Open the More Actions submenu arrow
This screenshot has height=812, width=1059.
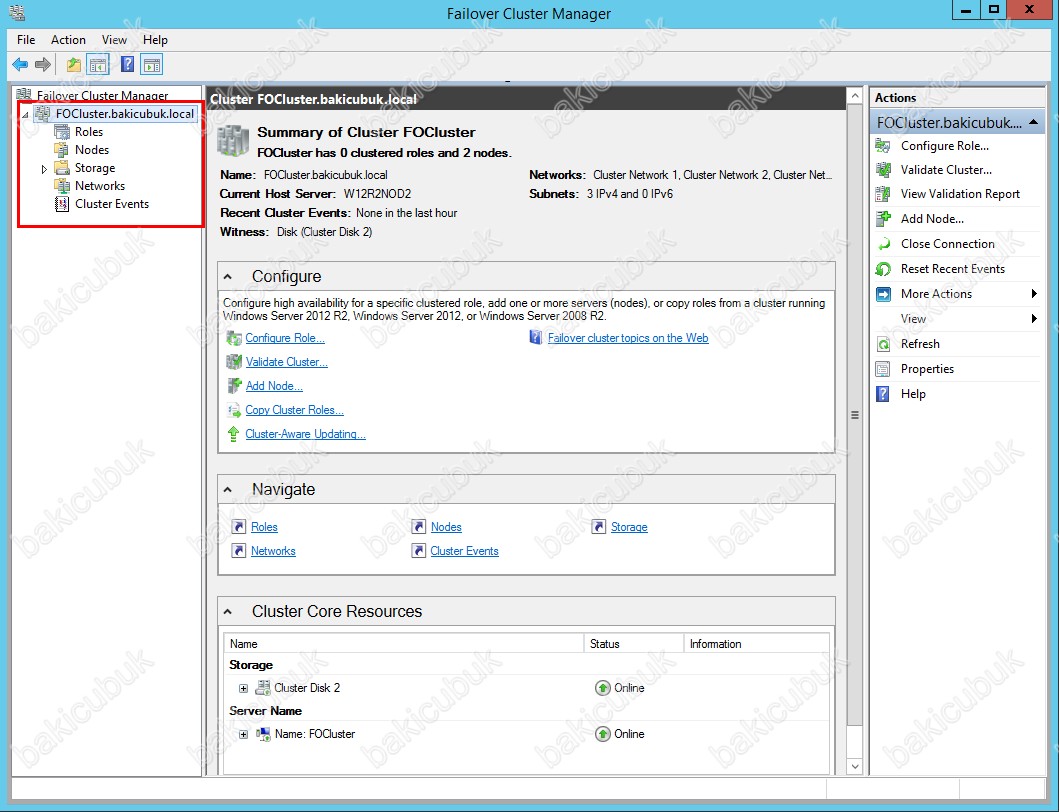pos(1034,293)
